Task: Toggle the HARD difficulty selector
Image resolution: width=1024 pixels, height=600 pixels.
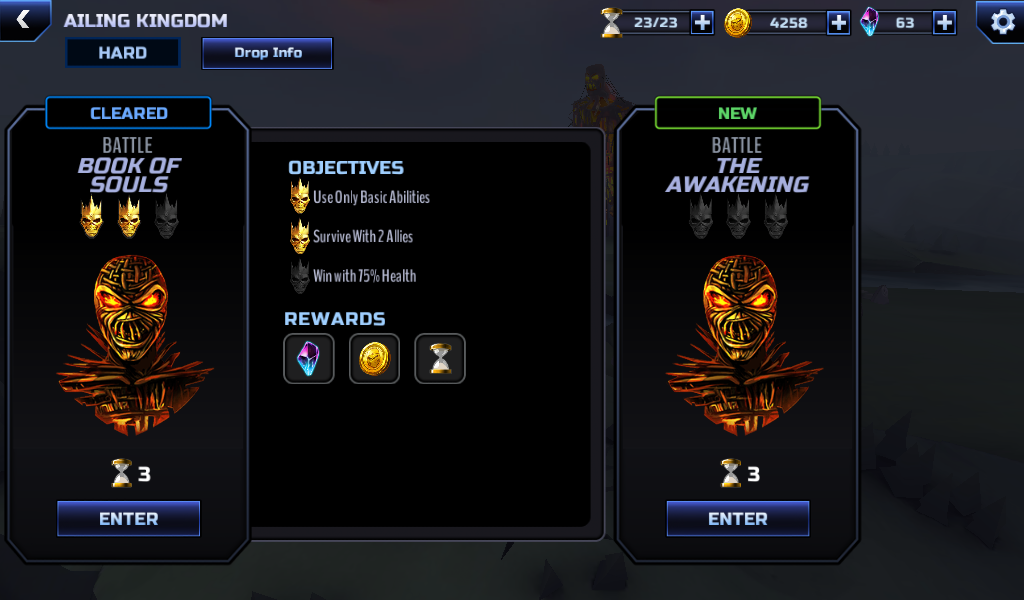Action: coord(123,53)
